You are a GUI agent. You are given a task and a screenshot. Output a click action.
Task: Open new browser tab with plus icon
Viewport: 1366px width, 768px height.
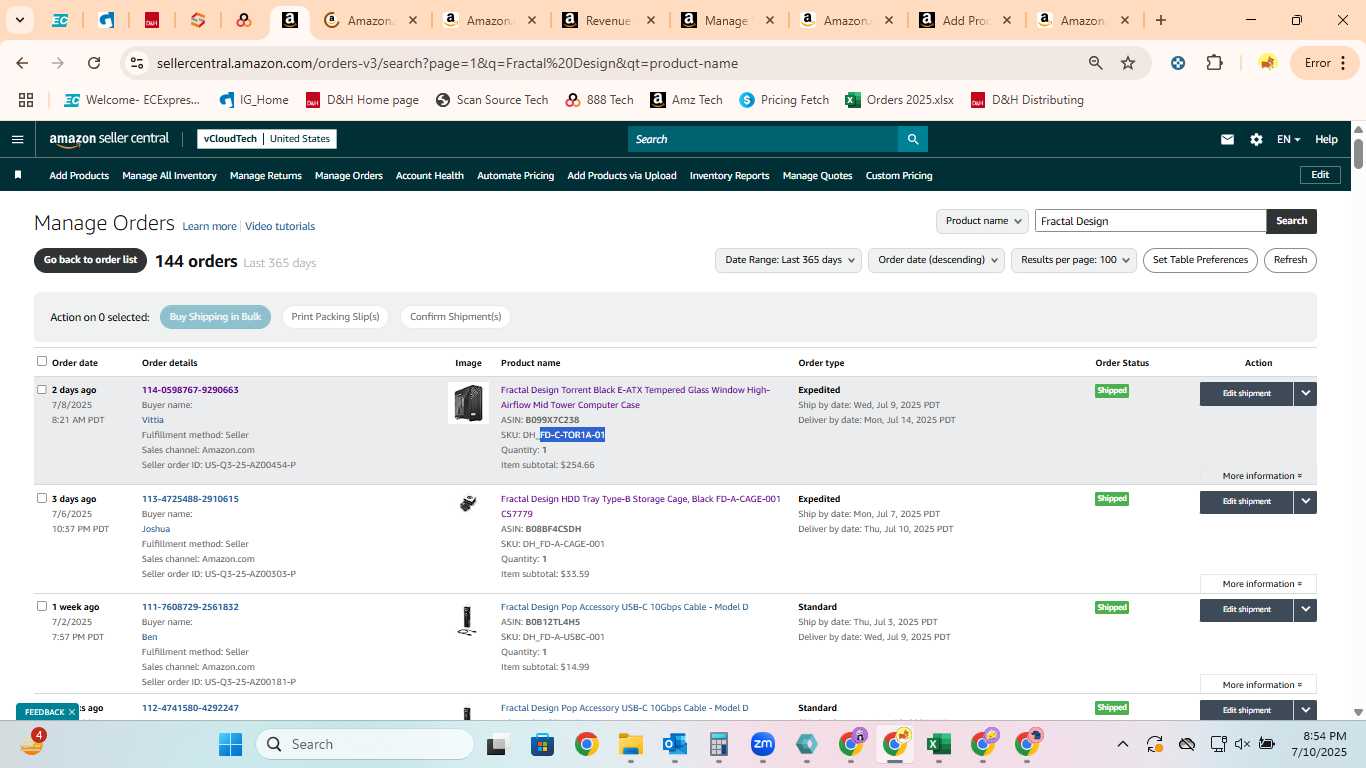[x=1160, y=20]
